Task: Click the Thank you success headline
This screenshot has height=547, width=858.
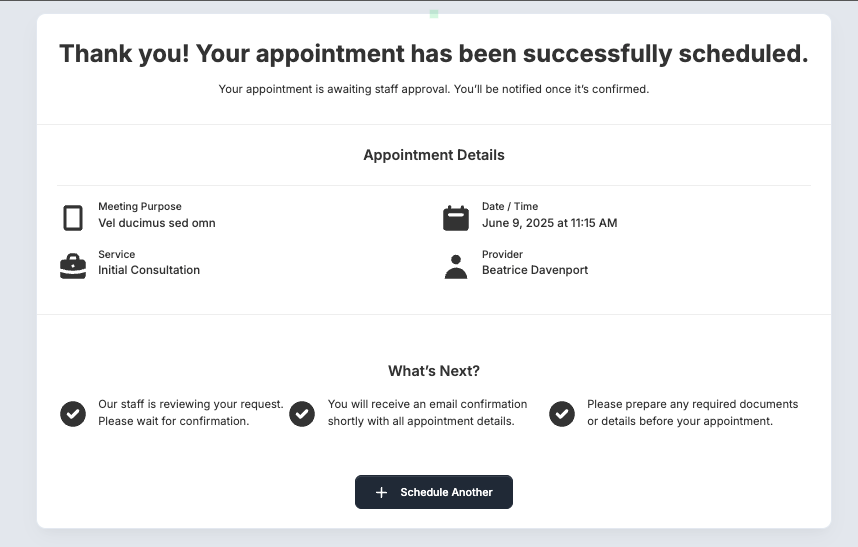Action: click(434, 54)
